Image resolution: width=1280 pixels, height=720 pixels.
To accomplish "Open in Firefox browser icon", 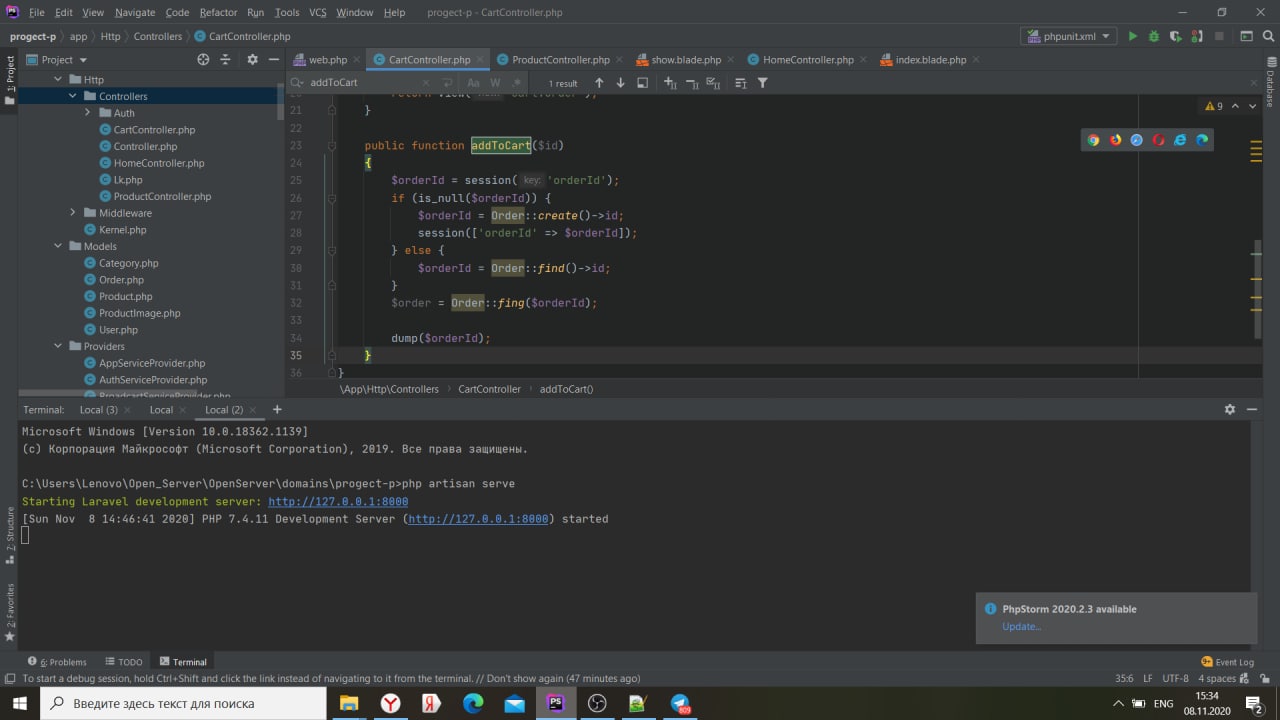I will [x=1115, y=140].
